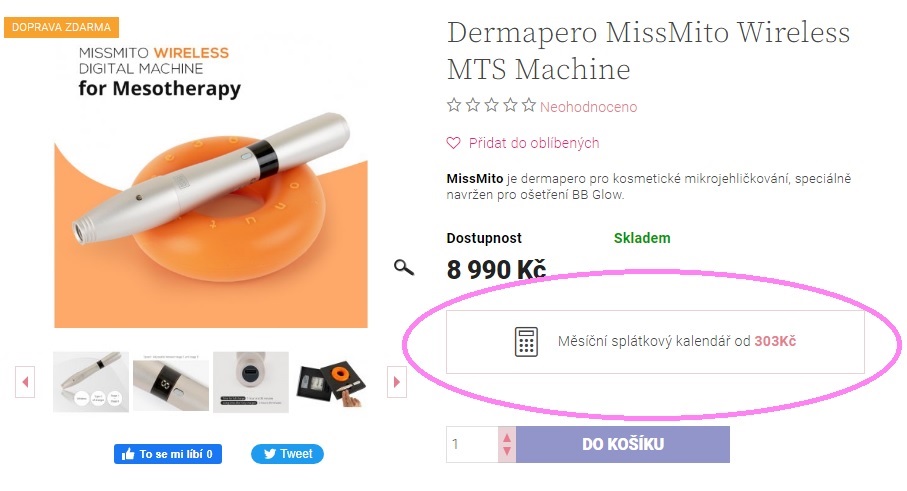Decrease quantity with the down arrow
The image size is (907, 491).
click(507, 451)
